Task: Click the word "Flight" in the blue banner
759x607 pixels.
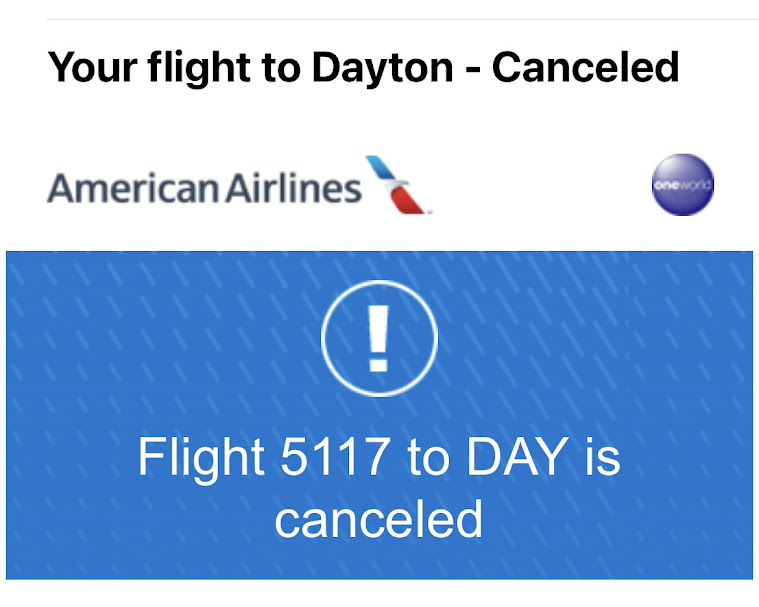Action: 201,459
